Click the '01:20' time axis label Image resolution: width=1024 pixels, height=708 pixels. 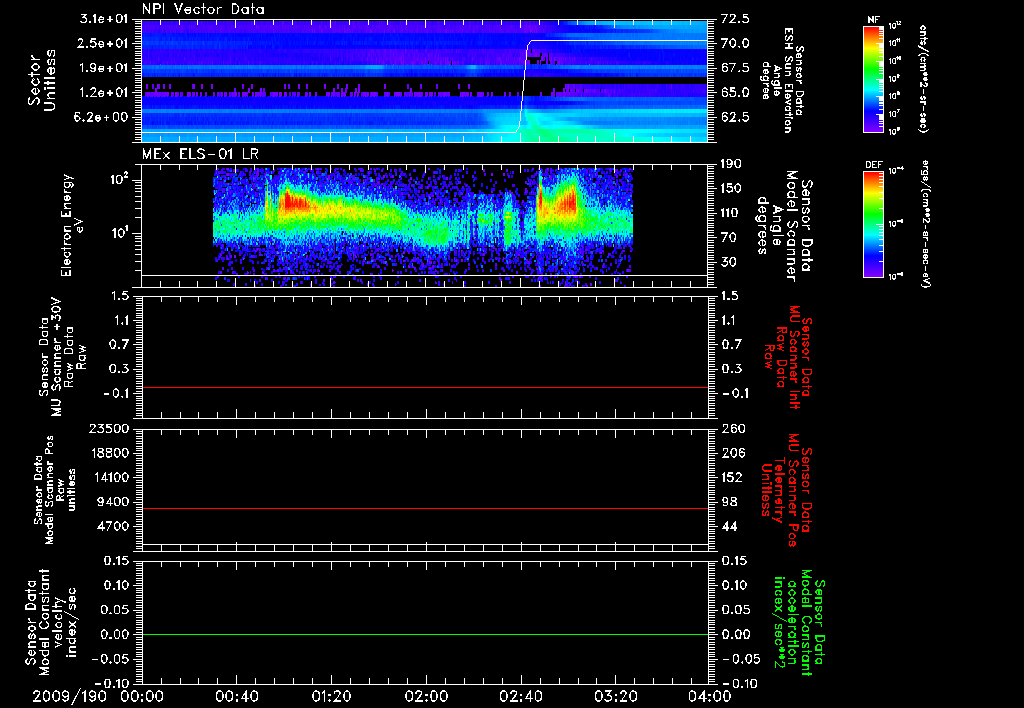point(332,696)
